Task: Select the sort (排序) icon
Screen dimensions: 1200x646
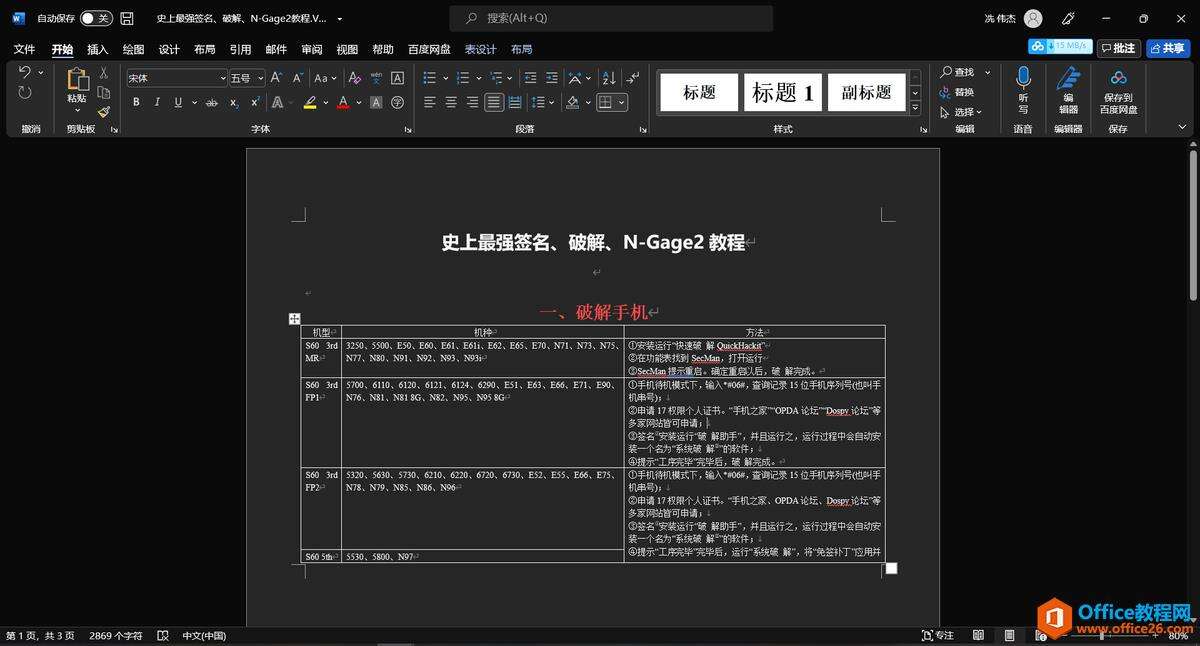Action: [608, 76]
